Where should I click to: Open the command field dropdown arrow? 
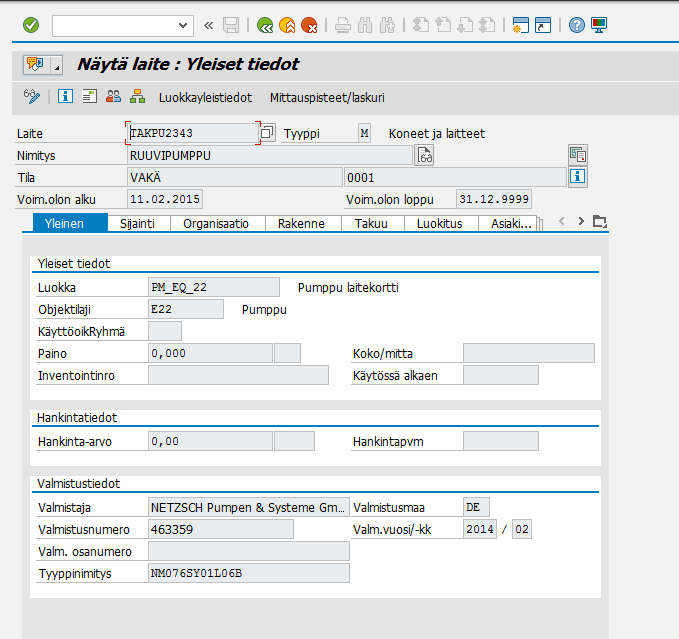(x=183, y=26)
